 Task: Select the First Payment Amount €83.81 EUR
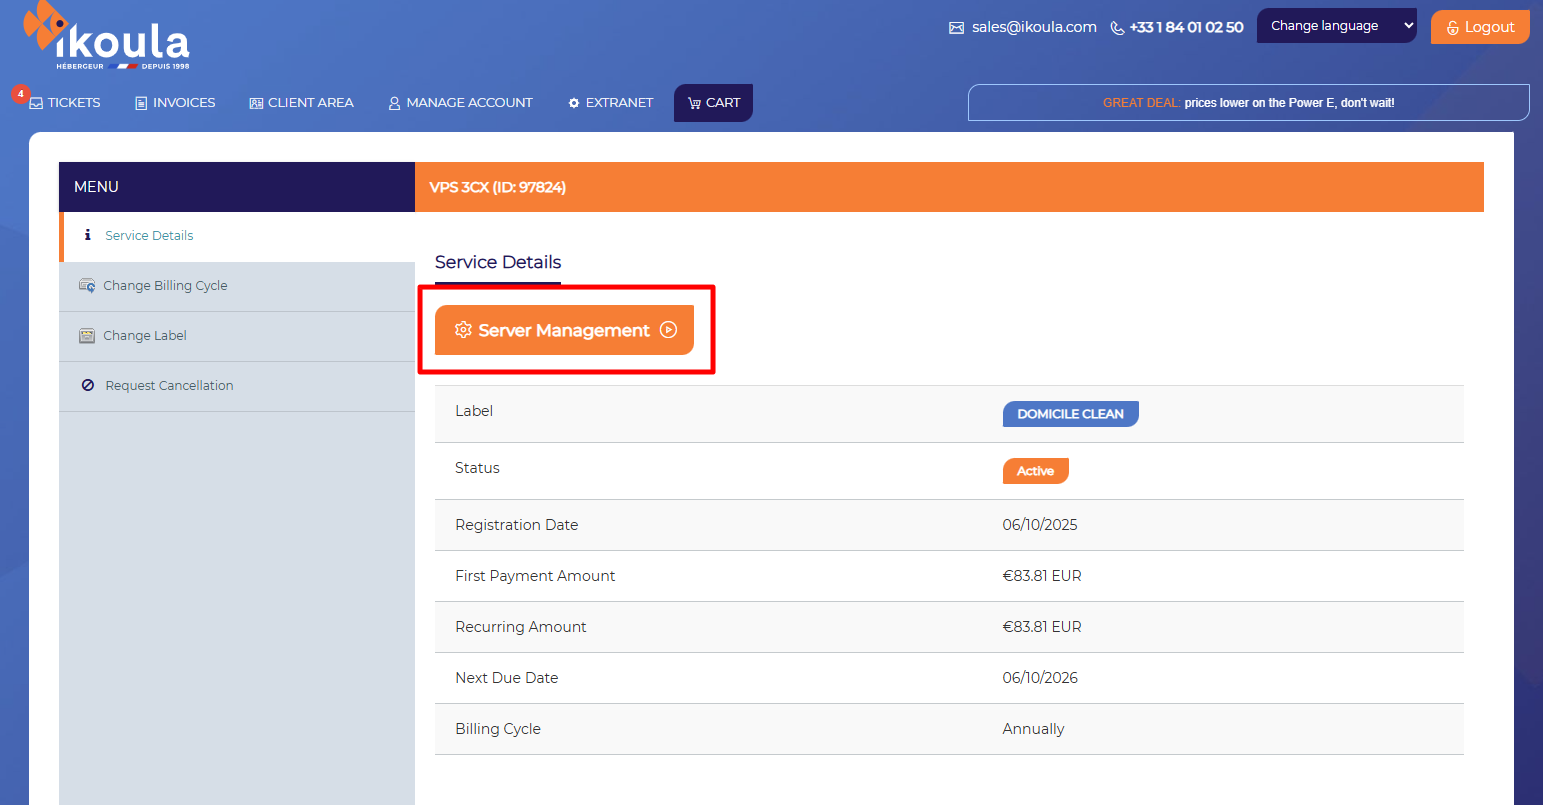pos(1042,576)
